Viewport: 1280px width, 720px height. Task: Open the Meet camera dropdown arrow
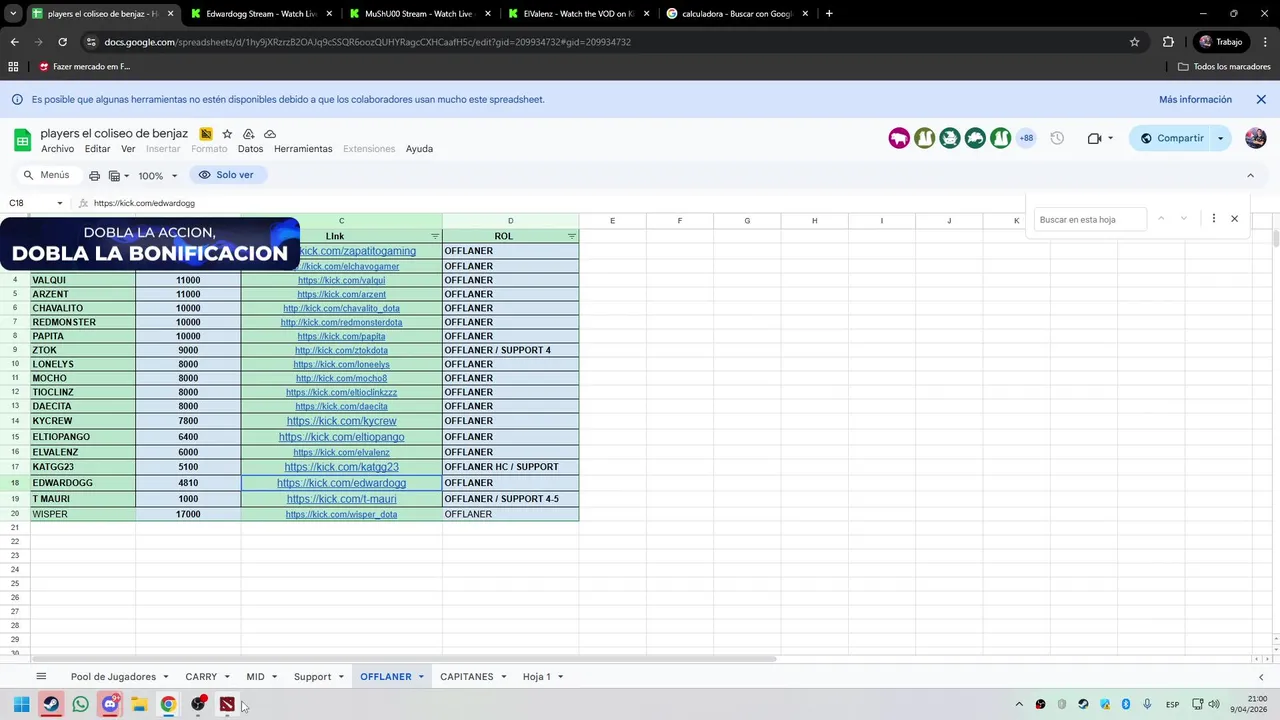point(1110,138)
